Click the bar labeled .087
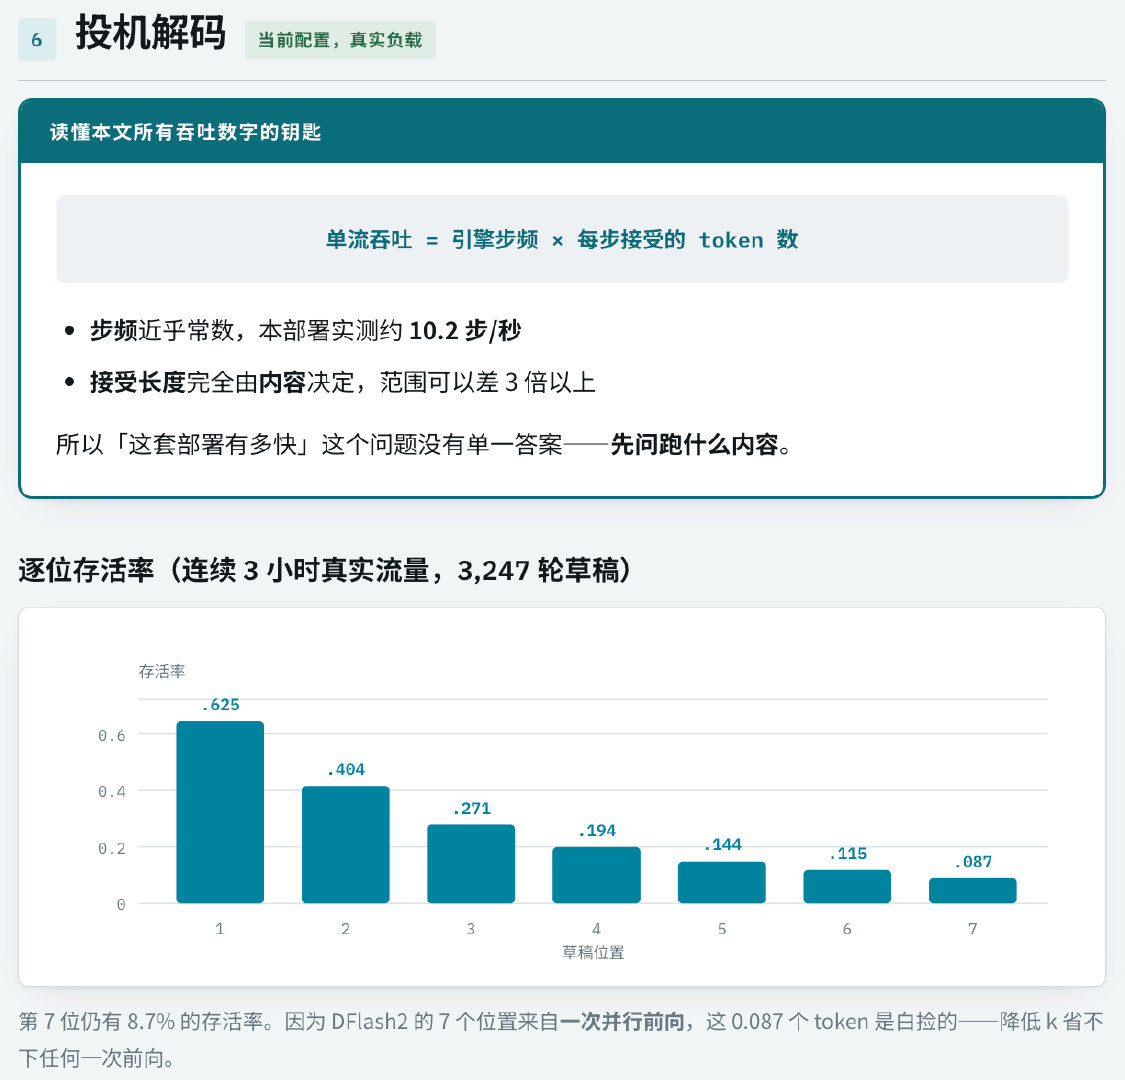Image resolution: width=1125 pixels, height=1080 pixels. (x=972, y=890)
